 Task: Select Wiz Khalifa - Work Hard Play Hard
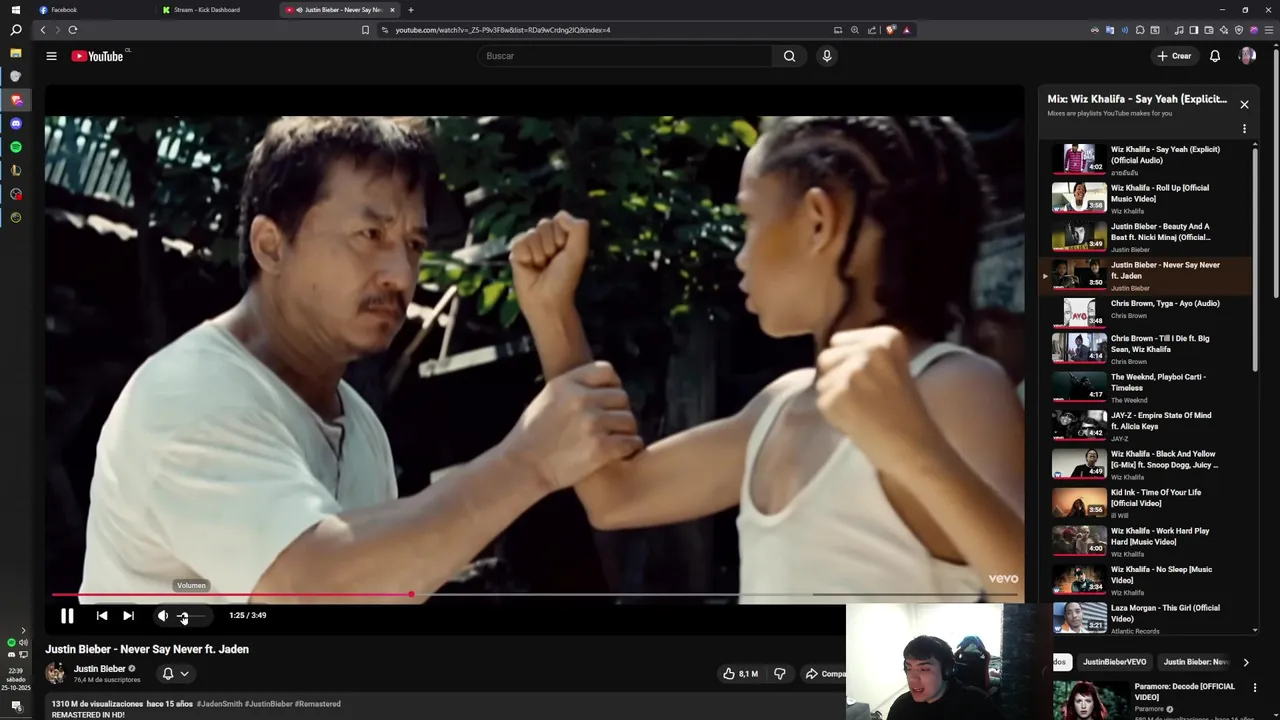(1145, 542)
